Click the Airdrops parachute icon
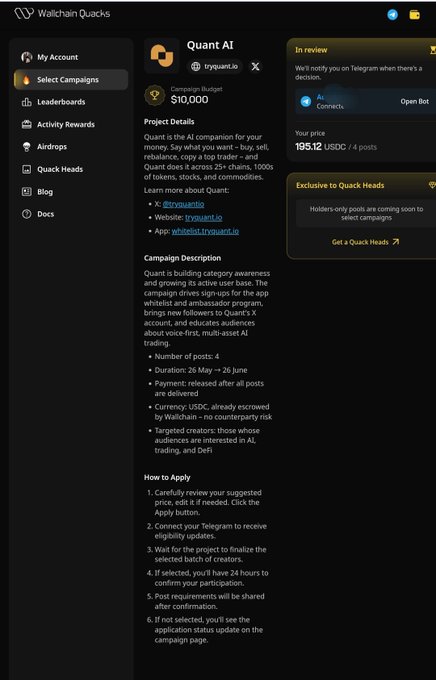 pos(26,147)
